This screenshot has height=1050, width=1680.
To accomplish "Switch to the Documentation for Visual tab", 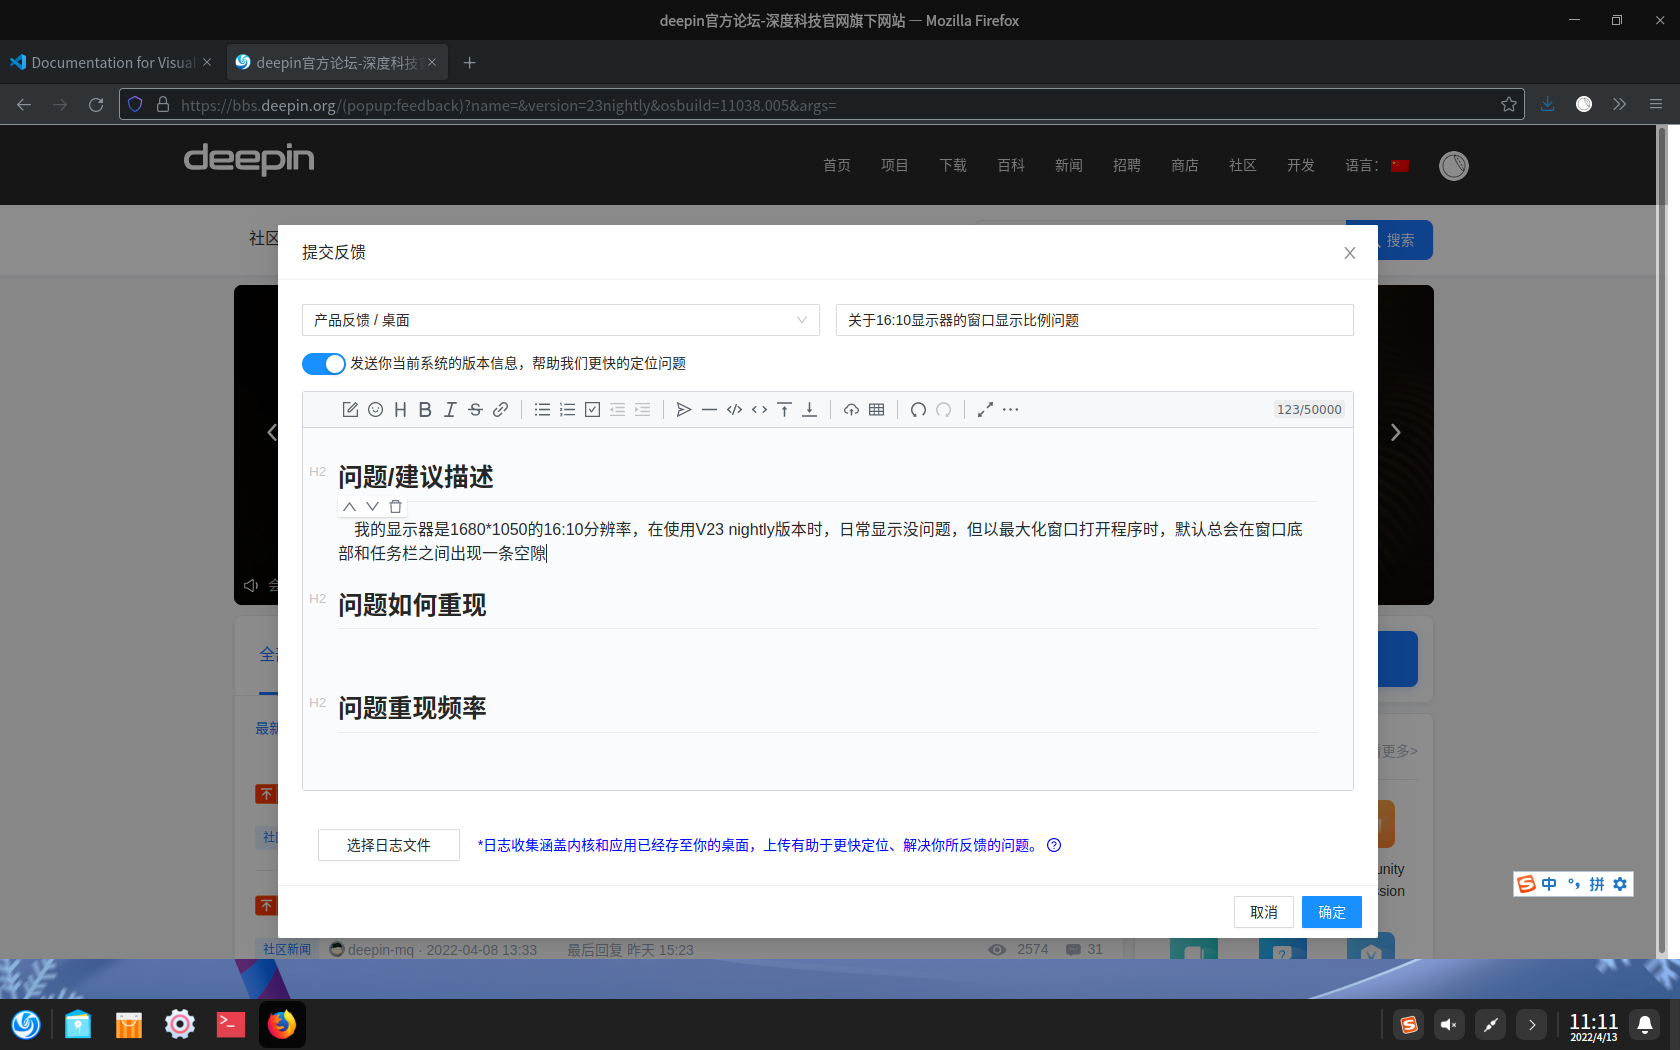I will click(x=112, y=62).
